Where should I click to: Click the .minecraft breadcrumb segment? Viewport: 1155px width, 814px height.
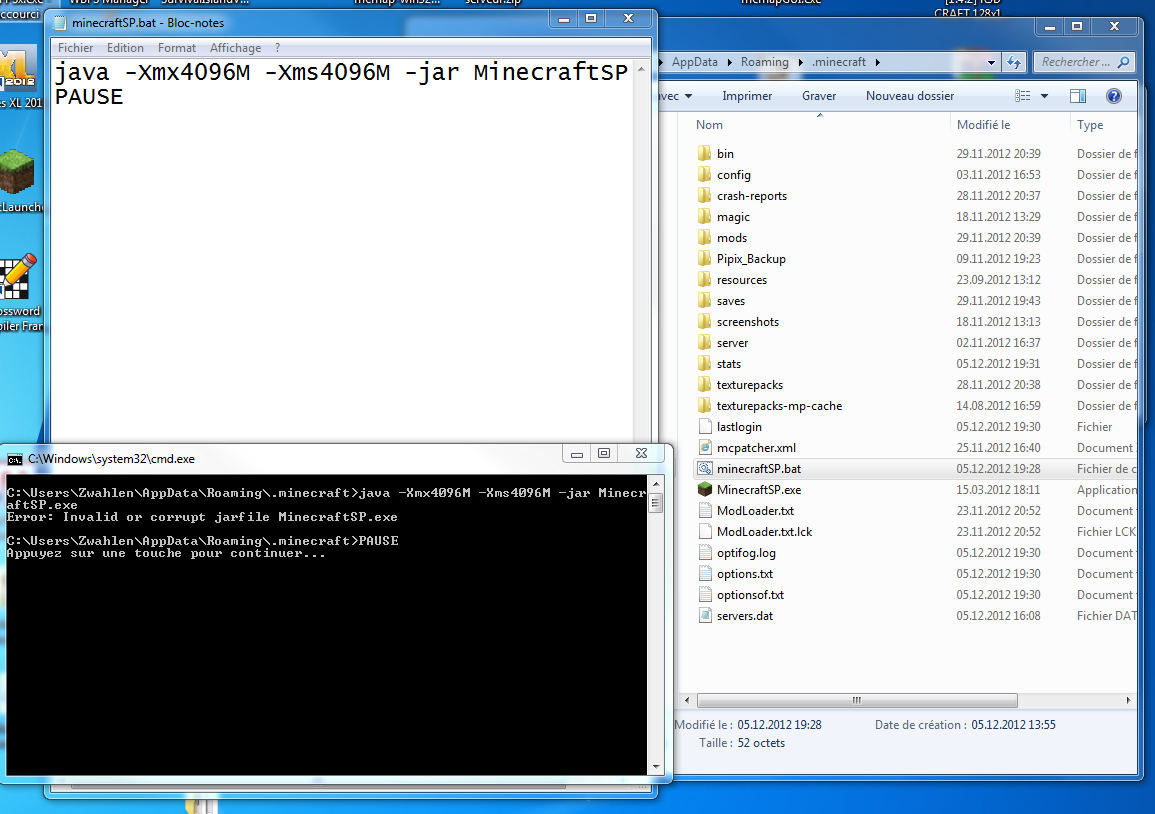pyautogui.click(x=838, y=62)
